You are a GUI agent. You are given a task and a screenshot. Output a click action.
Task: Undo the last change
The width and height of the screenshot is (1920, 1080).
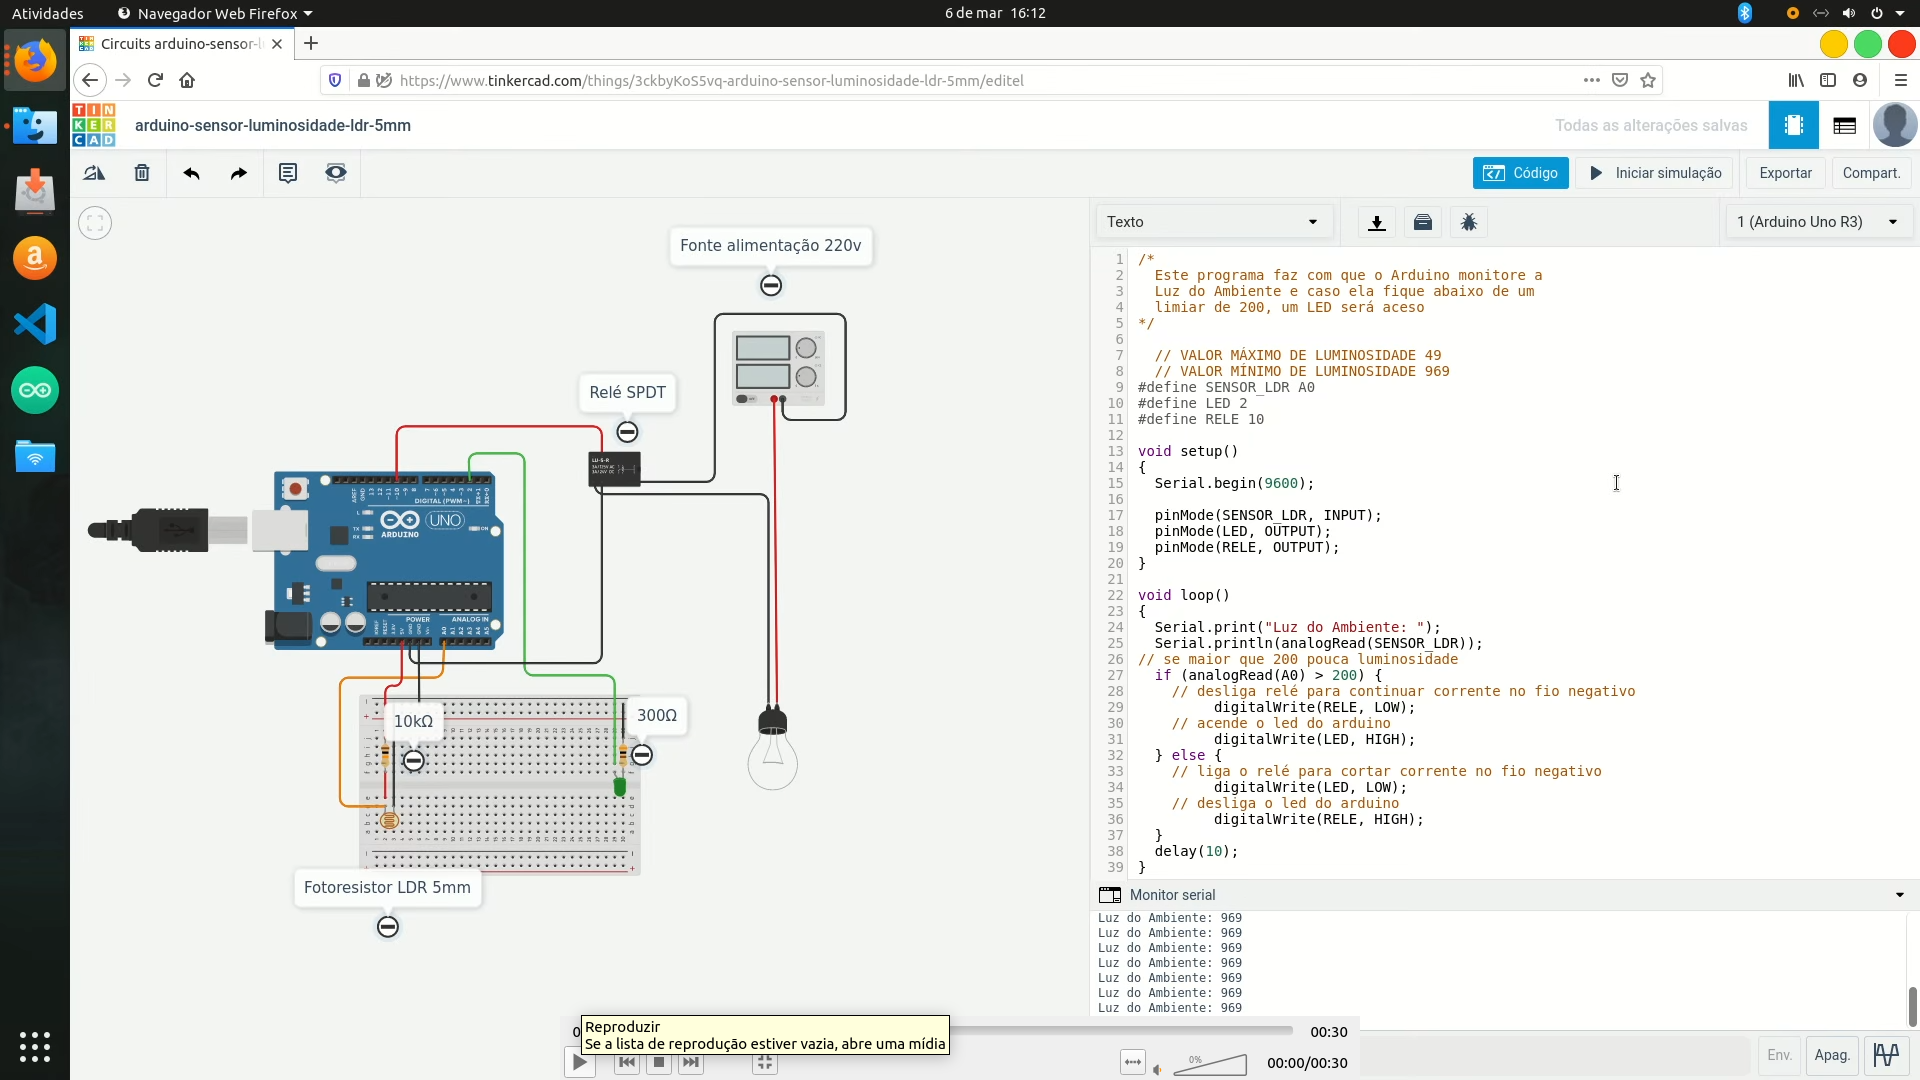point(191,172)
